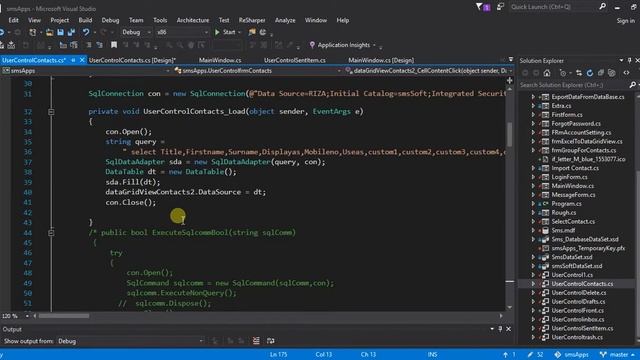Close the Output panel
The width and height of the screenshot is (640, 360).
pyautogui.click(x=509, y=329)
